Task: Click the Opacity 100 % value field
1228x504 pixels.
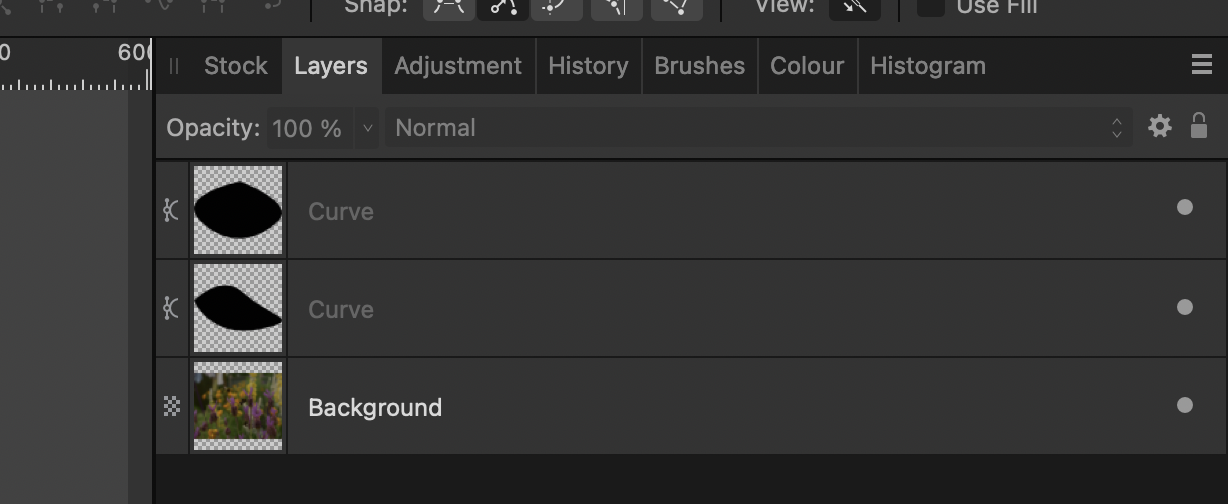Action: 307,128
